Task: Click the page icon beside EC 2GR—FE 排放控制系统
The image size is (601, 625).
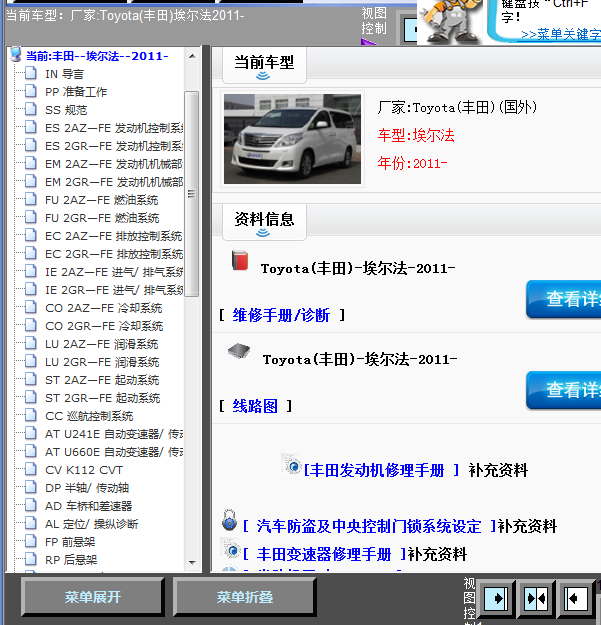Action: (31, 254)
